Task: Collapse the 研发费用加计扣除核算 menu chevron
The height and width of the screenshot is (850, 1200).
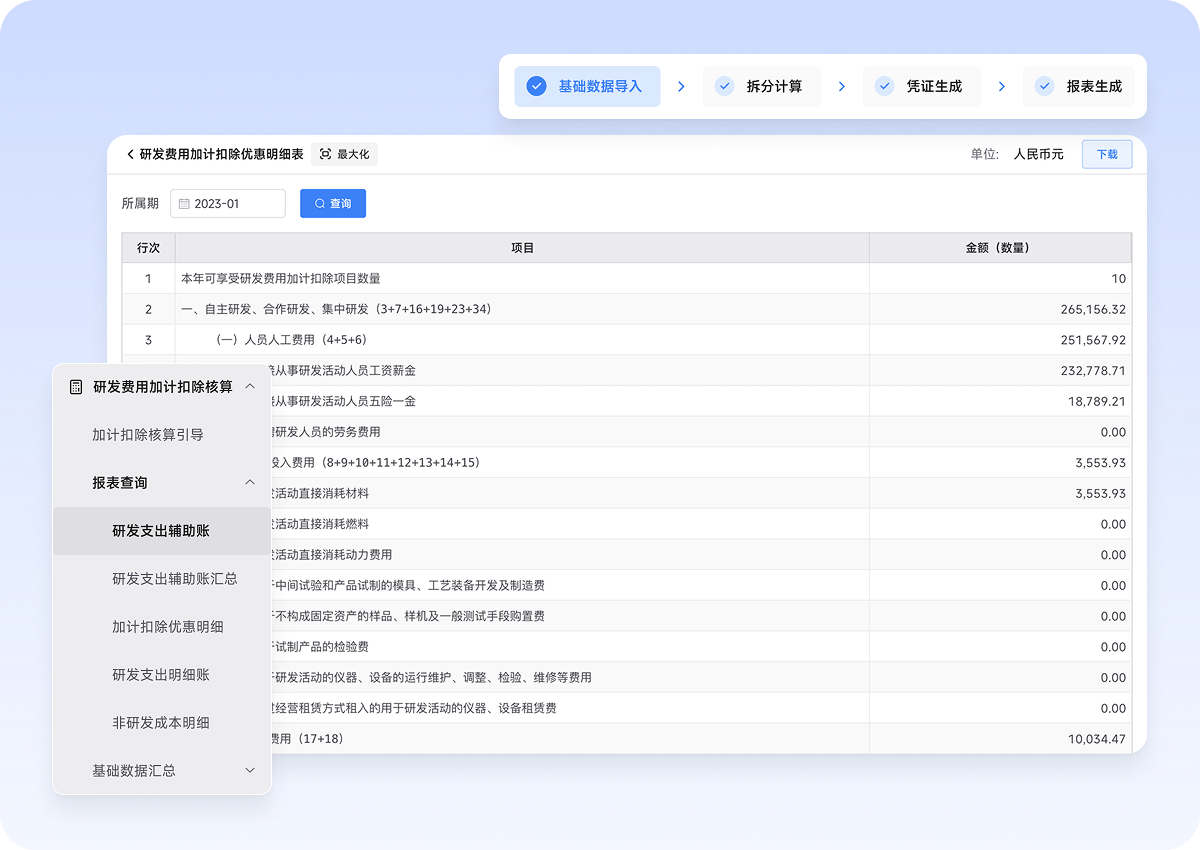Action: click(250, 387)
